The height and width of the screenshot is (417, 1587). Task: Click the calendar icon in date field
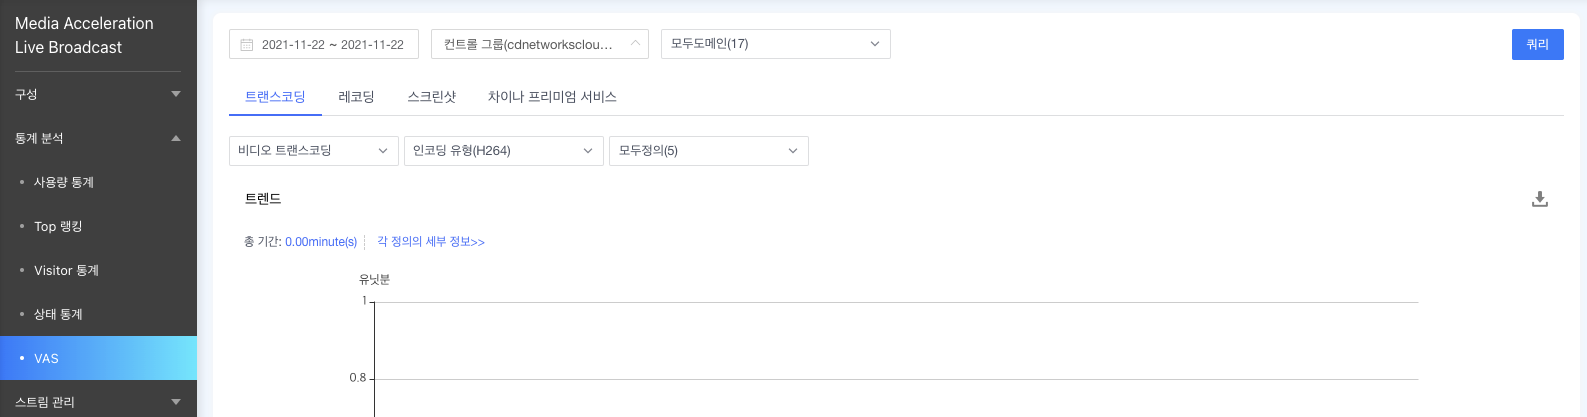tap(247, 45)
